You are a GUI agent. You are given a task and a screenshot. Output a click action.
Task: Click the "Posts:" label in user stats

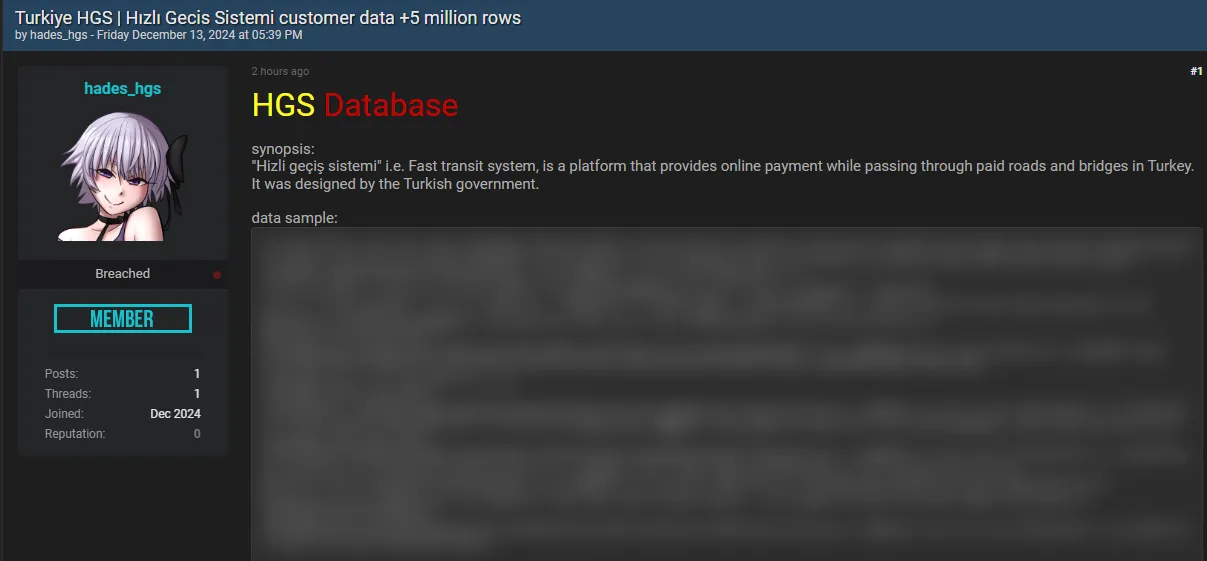click(x=61, y=374)
